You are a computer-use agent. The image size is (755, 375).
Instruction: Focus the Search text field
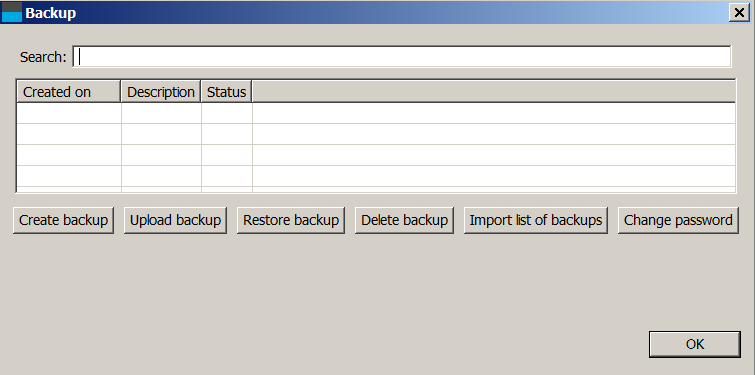pyautogui.click(x=402, y=57)
